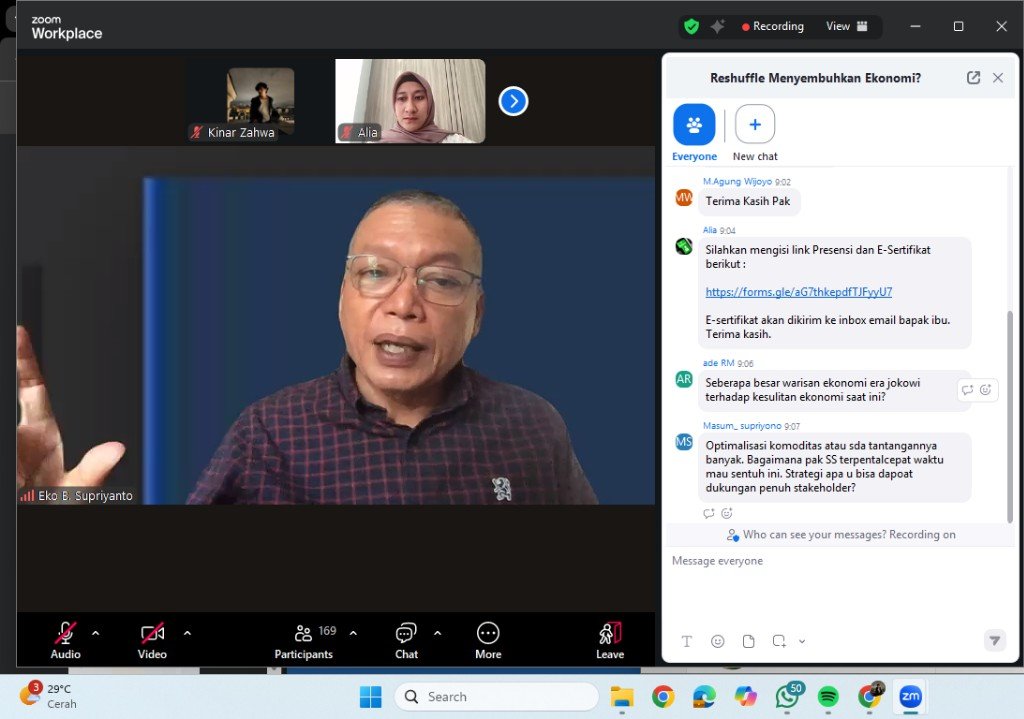1024x719 pixels.
Task: Open the forms.gle presensi link
Action: [798, 292]
